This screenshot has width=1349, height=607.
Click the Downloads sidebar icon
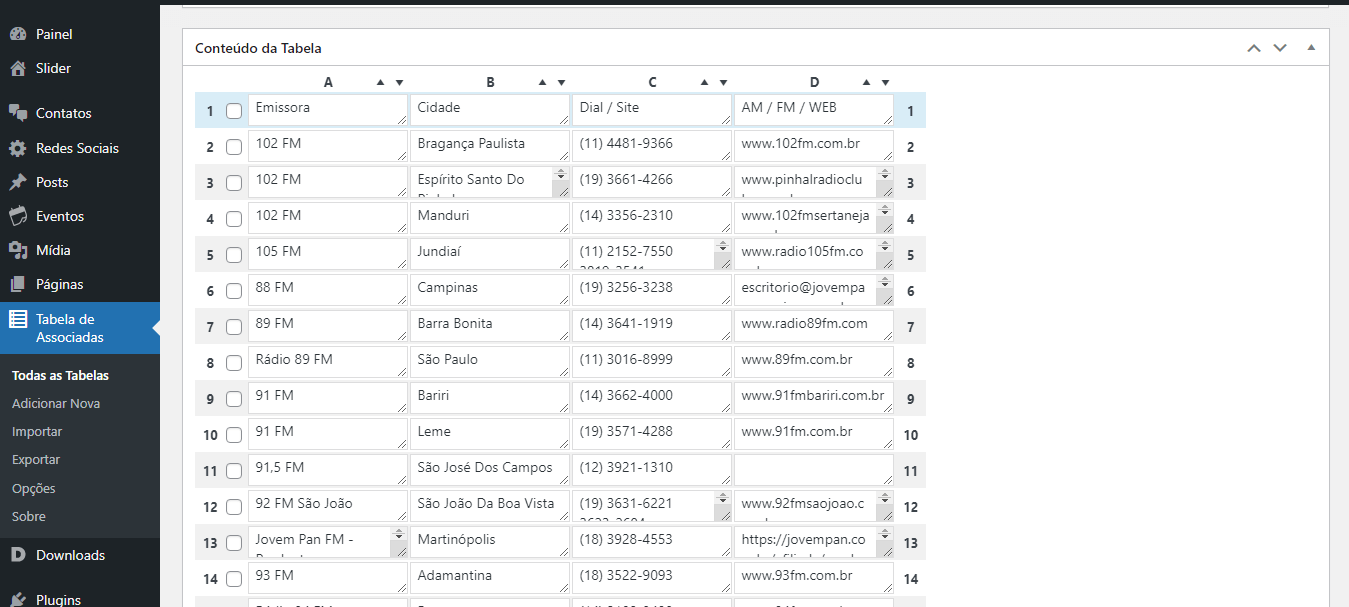coord(17,555)
